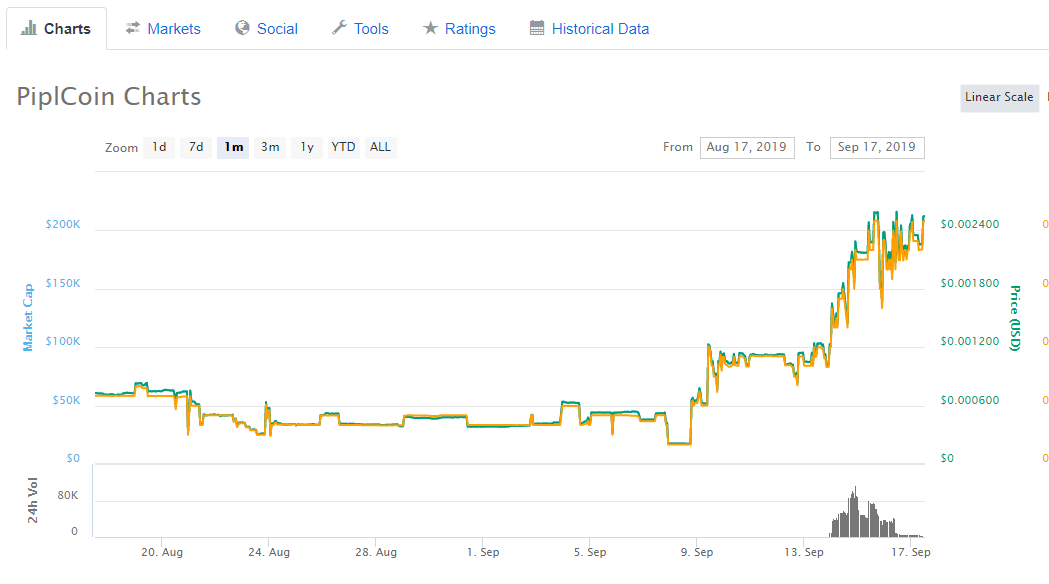Open the Charts tab
This screenshot has height=584, width=1049.
pos(56,29)
